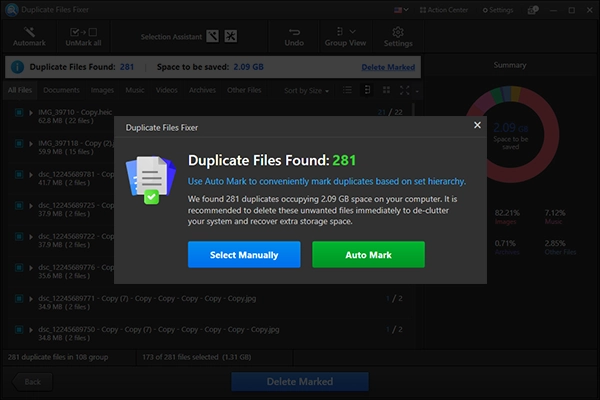Expand the dsc_12245689722 group
The image size is (600, 400).
pos(31,237)
